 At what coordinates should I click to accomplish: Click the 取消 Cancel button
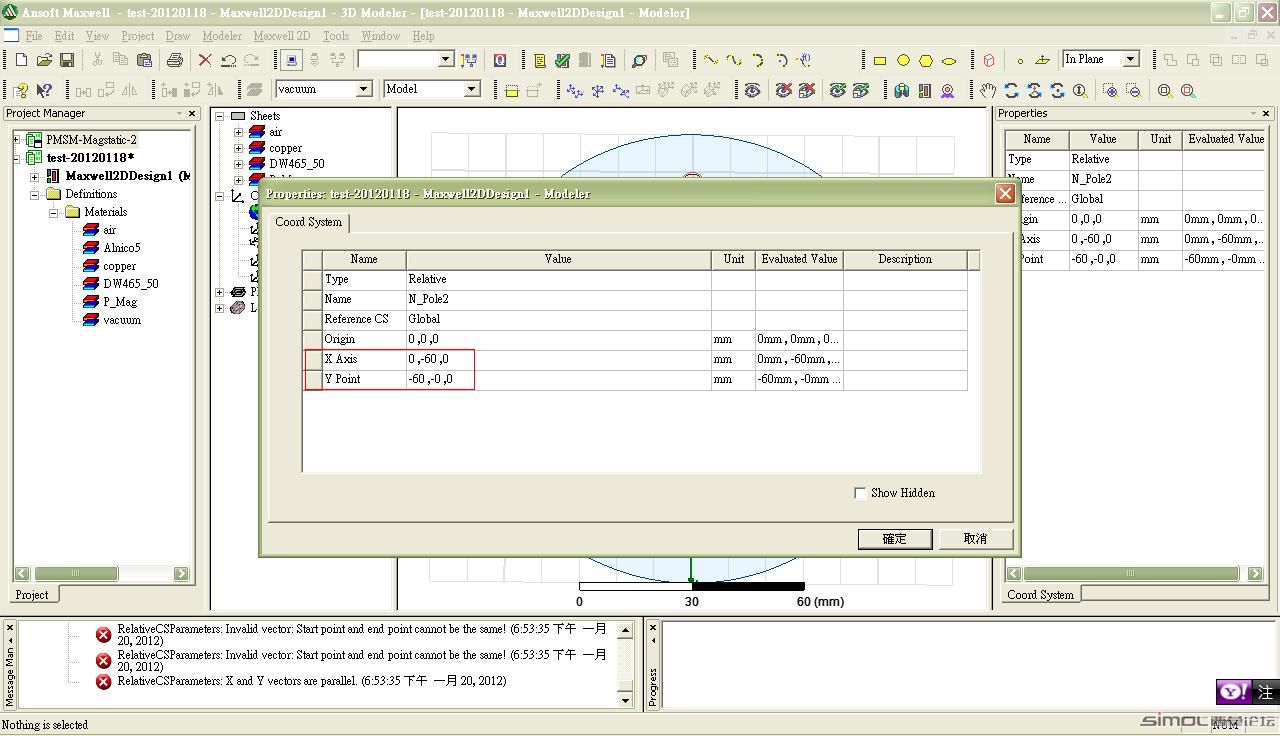tap(975, 539)
